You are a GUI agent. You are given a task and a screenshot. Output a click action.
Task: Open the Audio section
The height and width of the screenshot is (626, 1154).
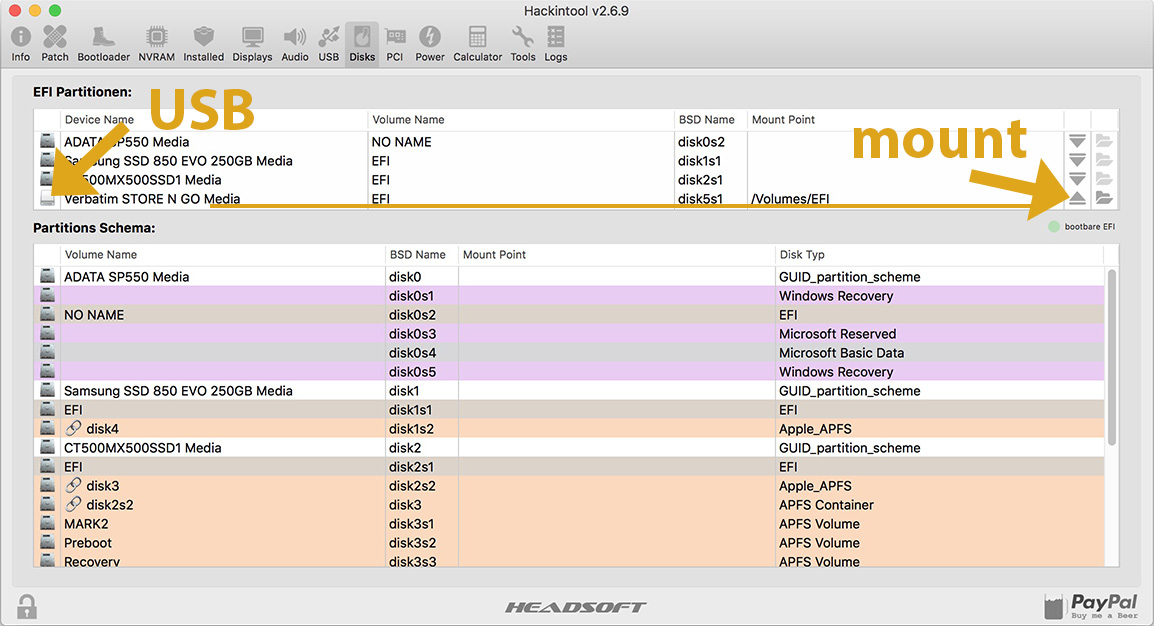294,44
